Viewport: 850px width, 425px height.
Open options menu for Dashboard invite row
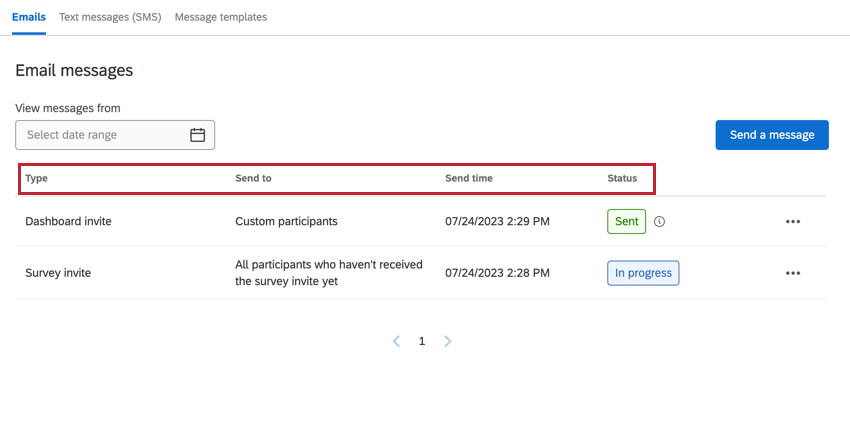click(x=793, y=222)
